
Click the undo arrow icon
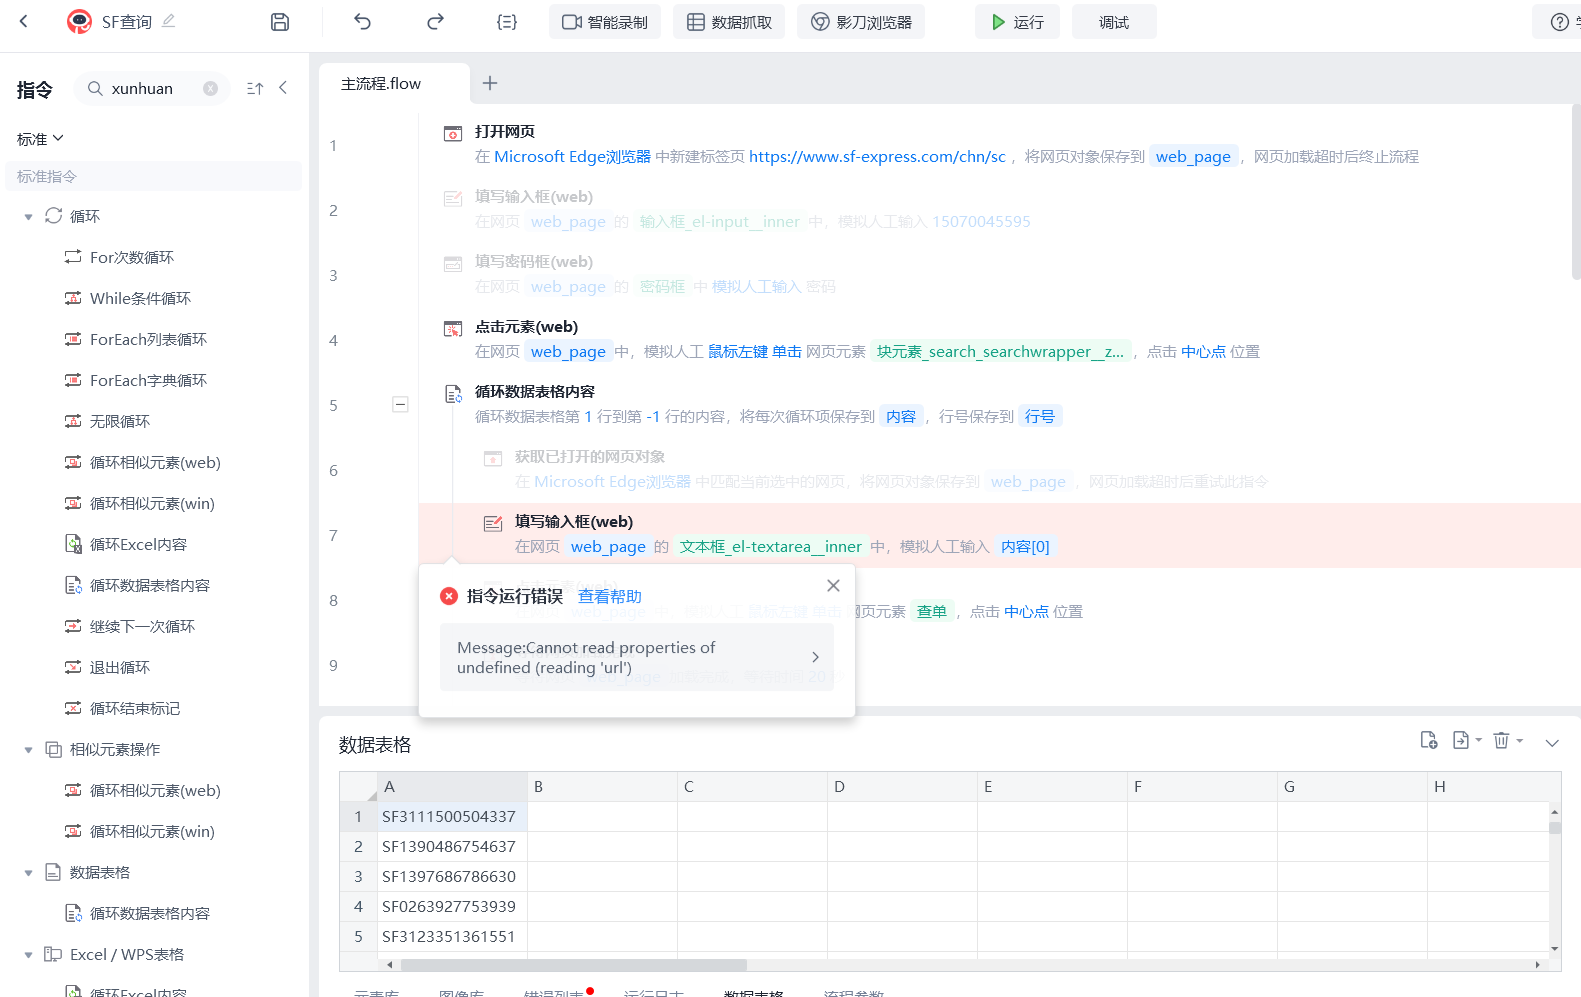pos(363,22)
